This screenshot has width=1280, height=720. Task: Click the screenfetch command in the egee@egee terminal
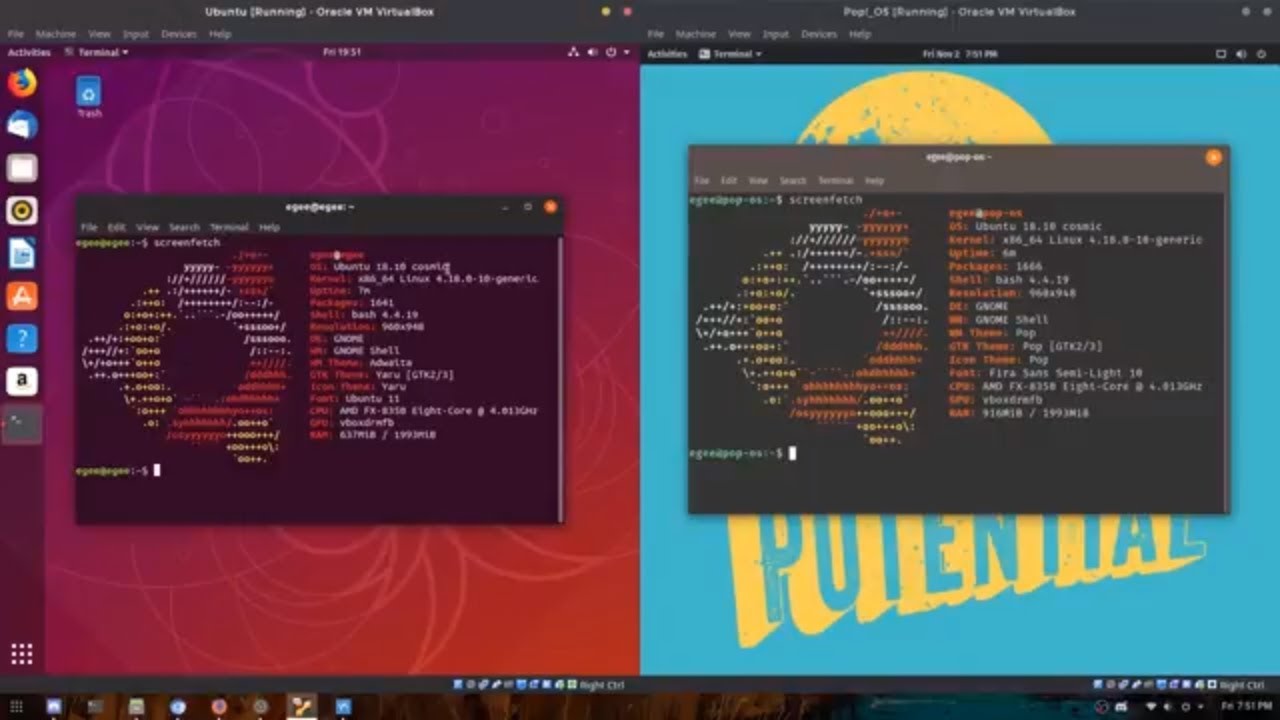point(187,243)
